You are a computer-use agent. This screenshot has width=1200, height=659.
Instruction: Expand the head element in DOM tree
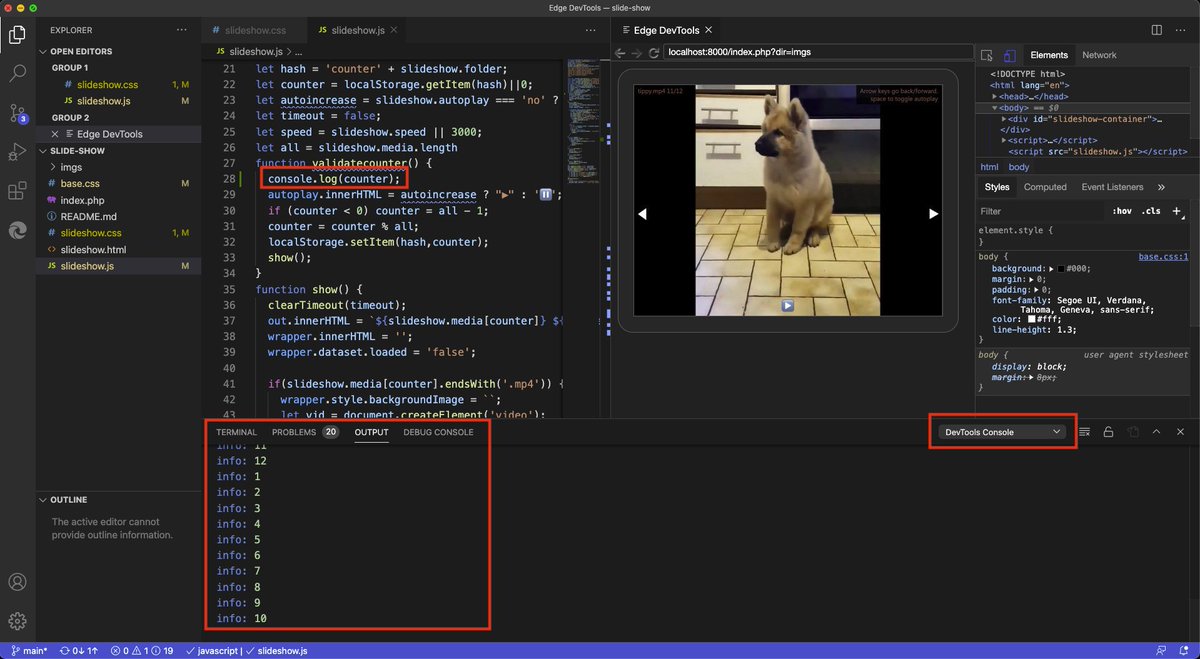pyautogui.click(x=995, y=96)
